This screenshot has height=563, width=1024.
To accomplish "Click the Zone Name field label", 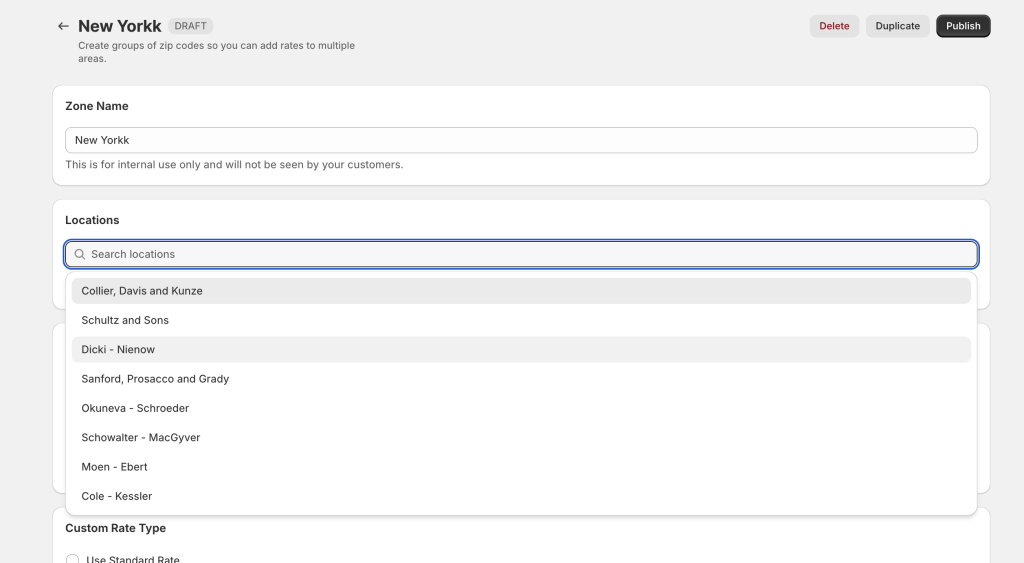I will [x=97, y=106].
